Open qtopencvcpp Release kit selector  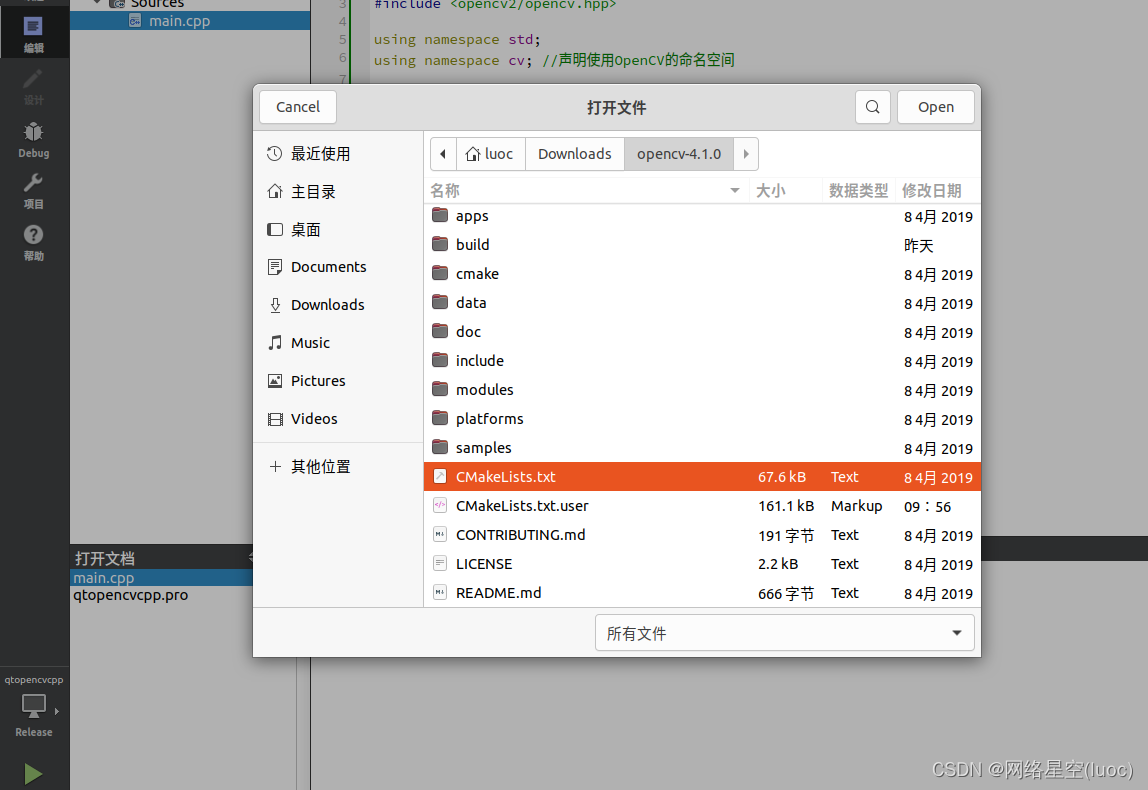pos(34,707)
